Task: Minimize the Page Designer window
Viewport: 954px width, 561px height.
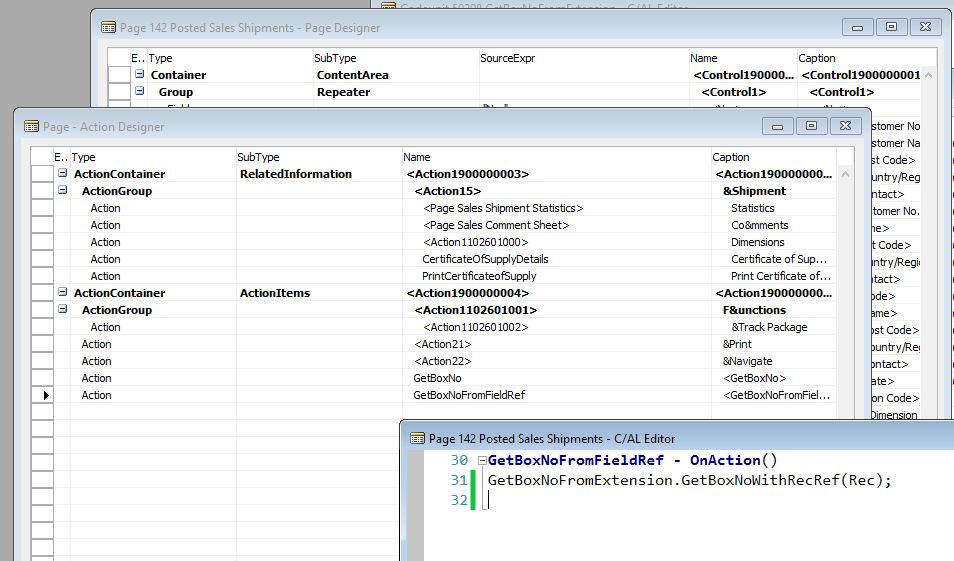Action: click(x=857, y=27)
